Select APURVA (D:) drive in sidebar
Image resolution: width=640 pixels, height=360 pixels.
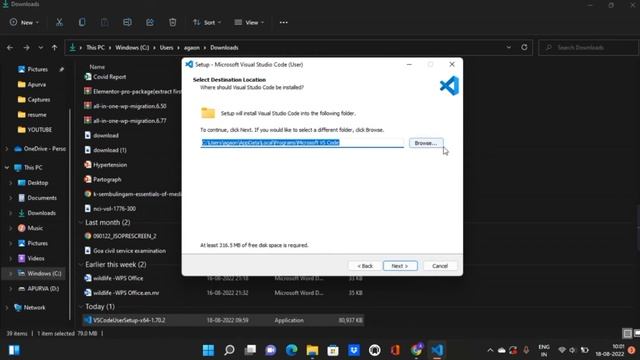tap(43, 289)
